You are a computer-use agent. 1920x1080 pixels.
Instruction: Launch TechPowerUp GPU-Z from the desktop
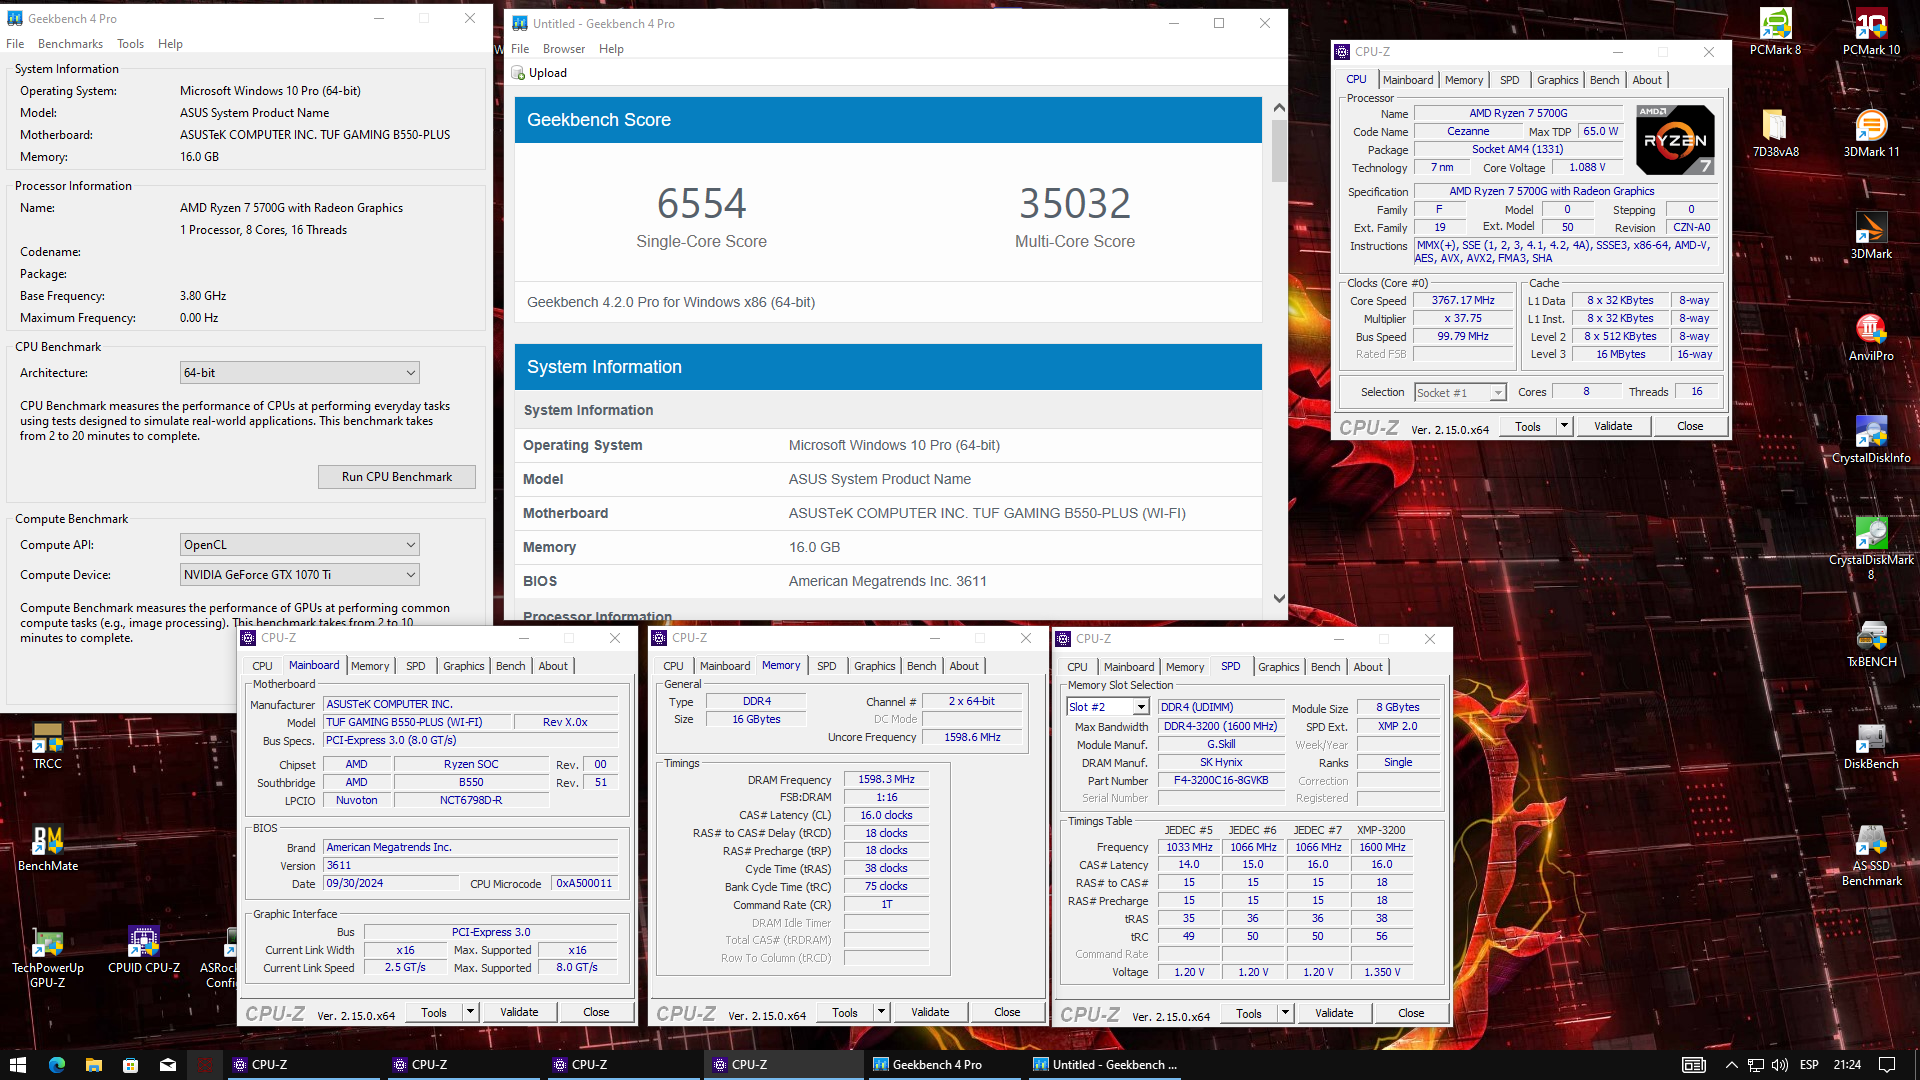47,956
